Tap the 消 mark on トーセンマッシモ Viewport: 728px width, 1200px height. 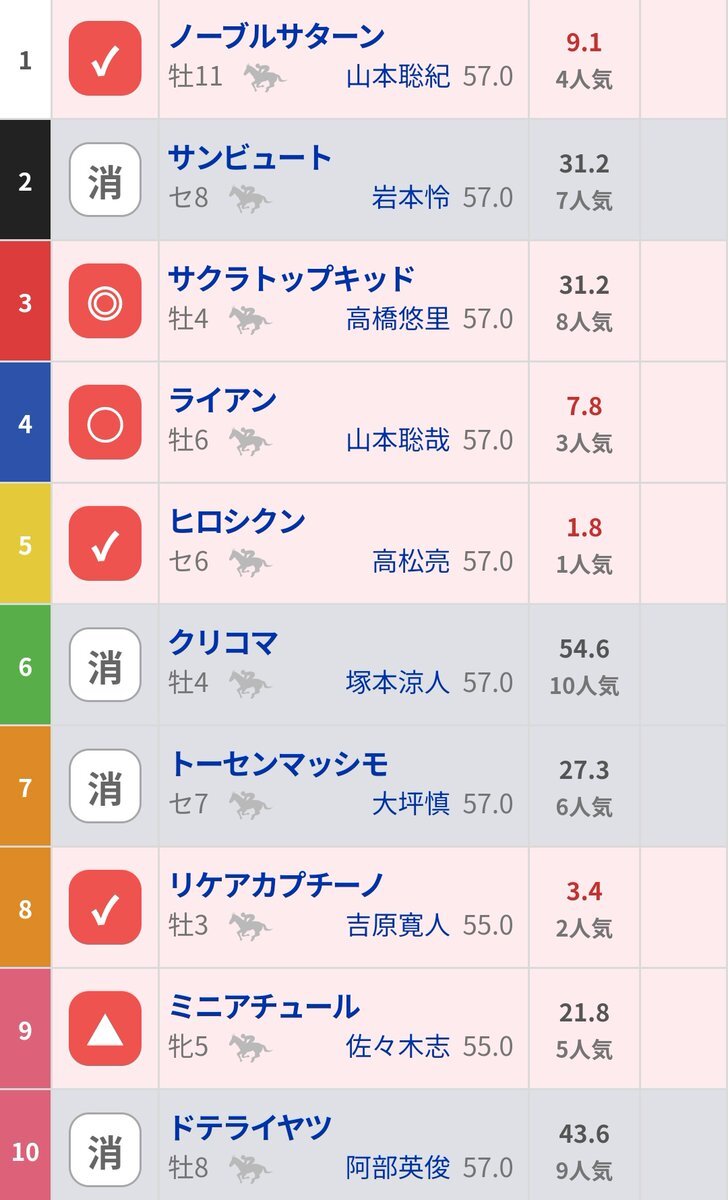tap(105, 787)
